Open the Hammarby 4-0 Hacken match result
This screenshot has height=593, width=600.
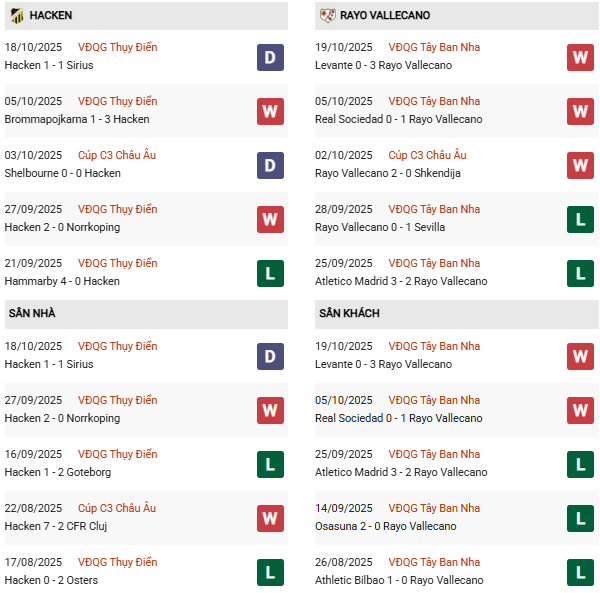[x=64, y=281]
